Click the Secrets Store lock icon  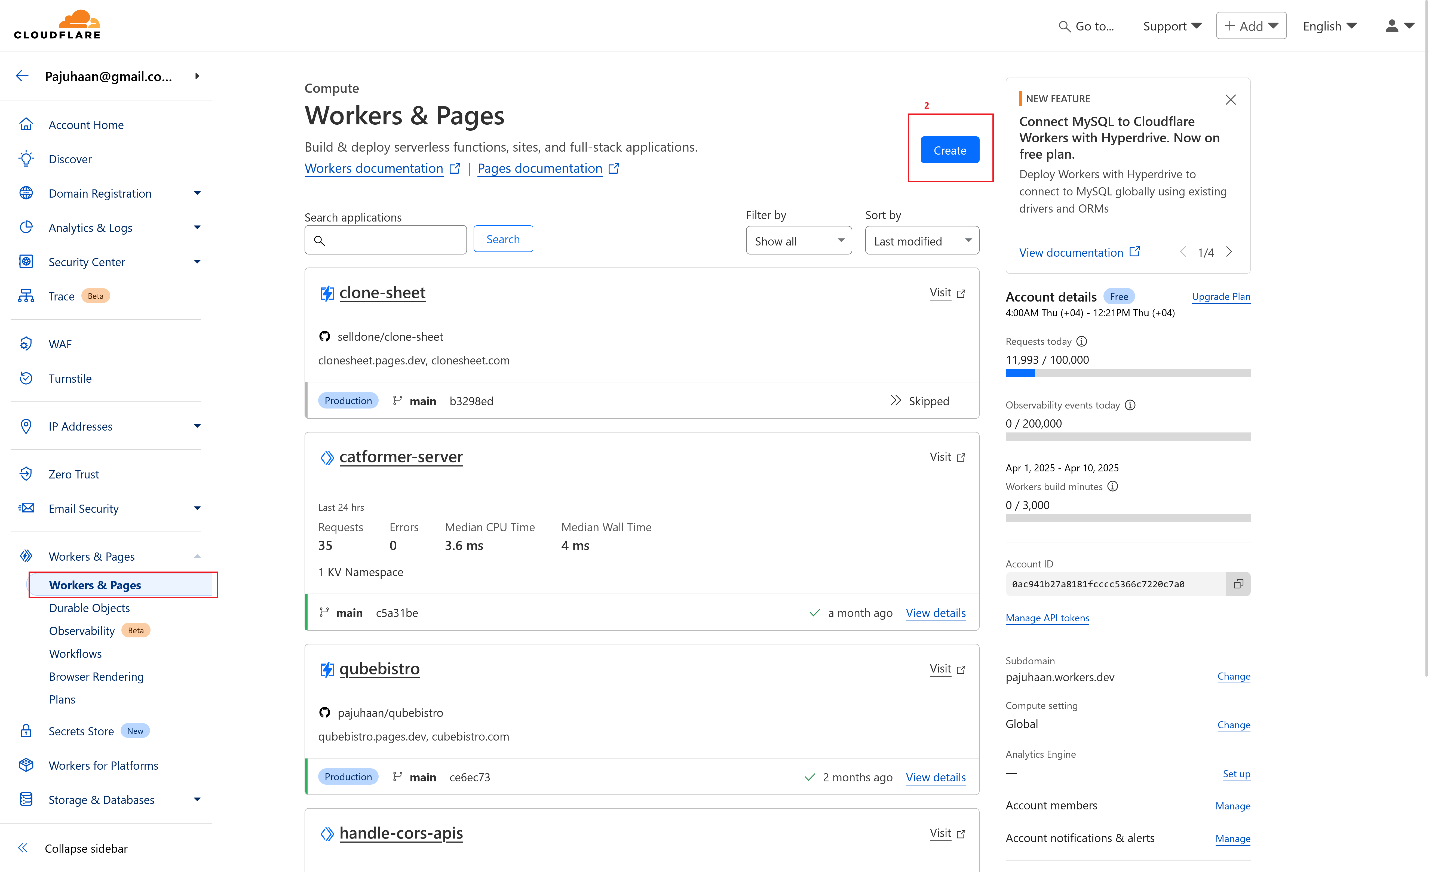26,731
